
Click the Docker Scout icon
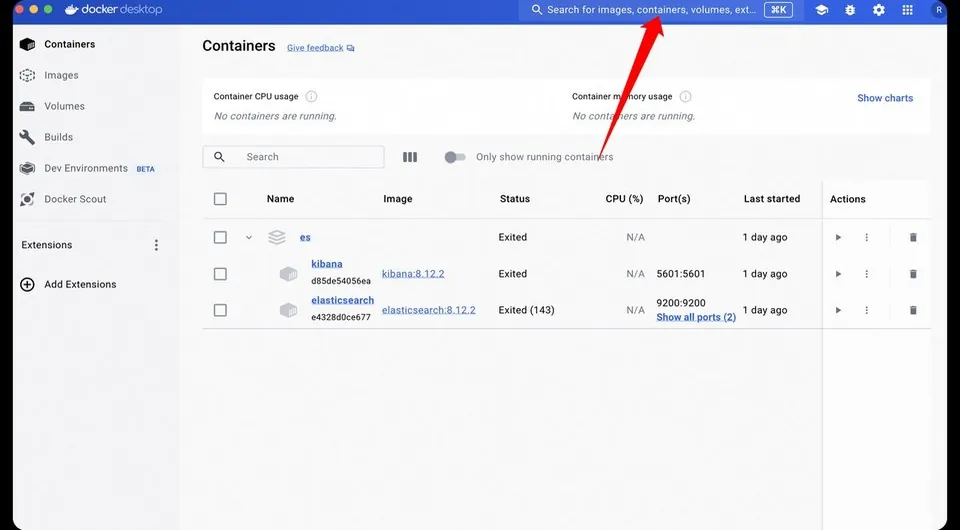tap(27, 199)
